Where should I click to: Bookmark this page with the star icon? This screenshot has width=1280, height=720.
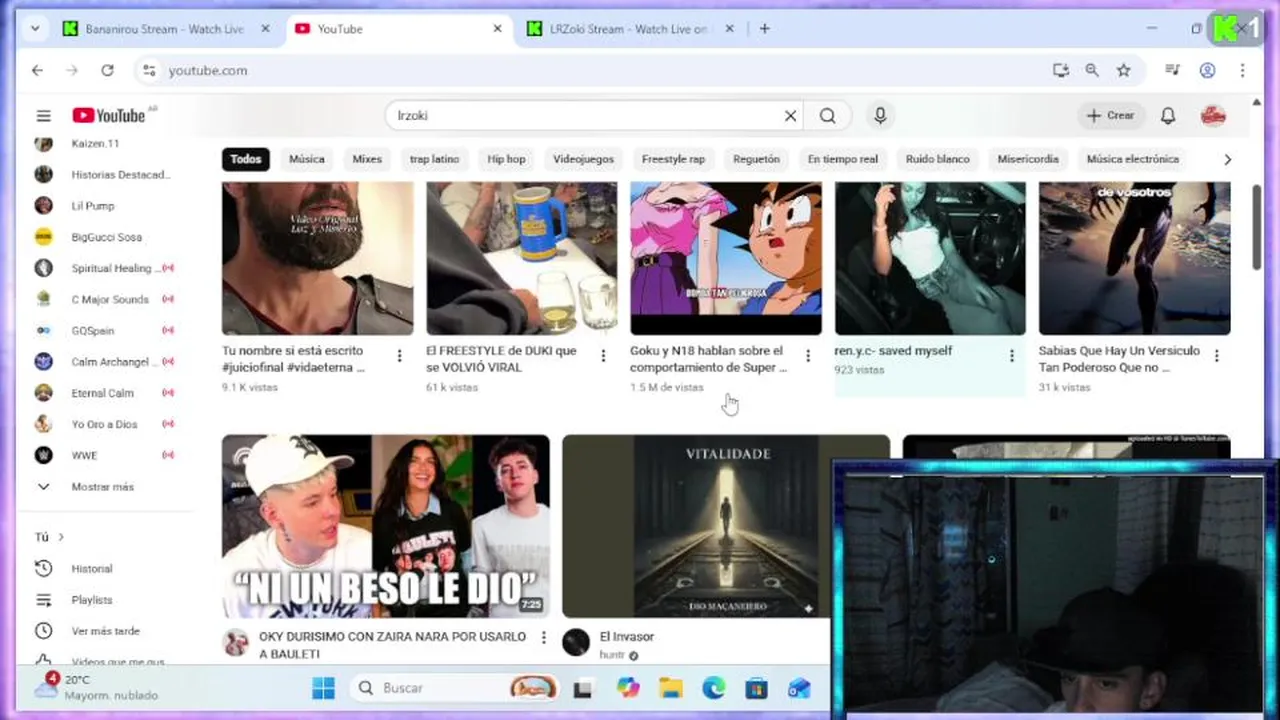1124,70
